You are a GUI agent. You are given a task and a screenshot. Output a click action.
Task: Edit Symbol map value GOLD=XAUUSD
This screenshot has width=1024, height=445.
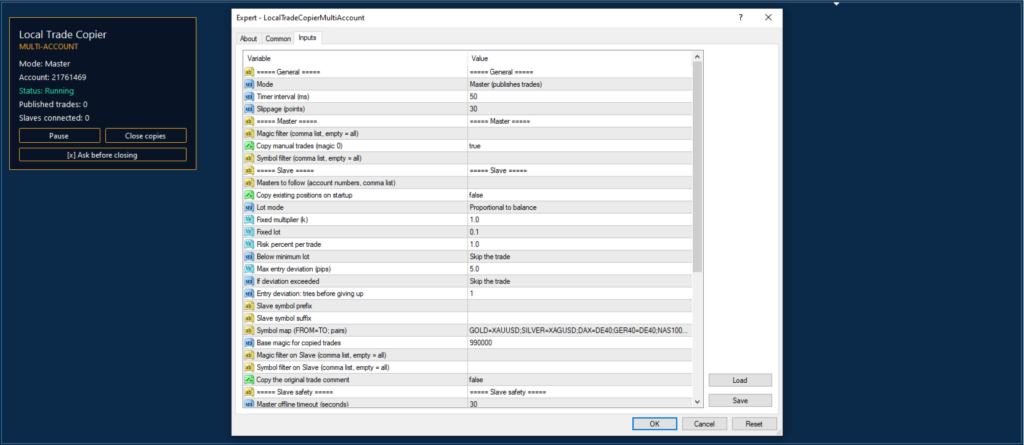[x=579, y=331]
